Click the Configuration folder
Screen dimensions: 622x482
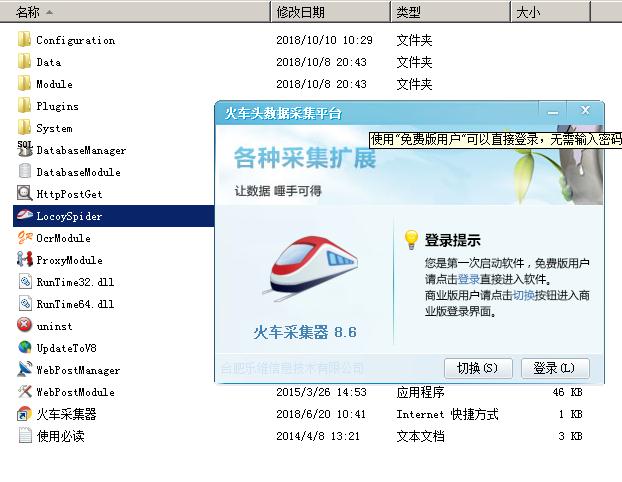[x=75, y=40]
